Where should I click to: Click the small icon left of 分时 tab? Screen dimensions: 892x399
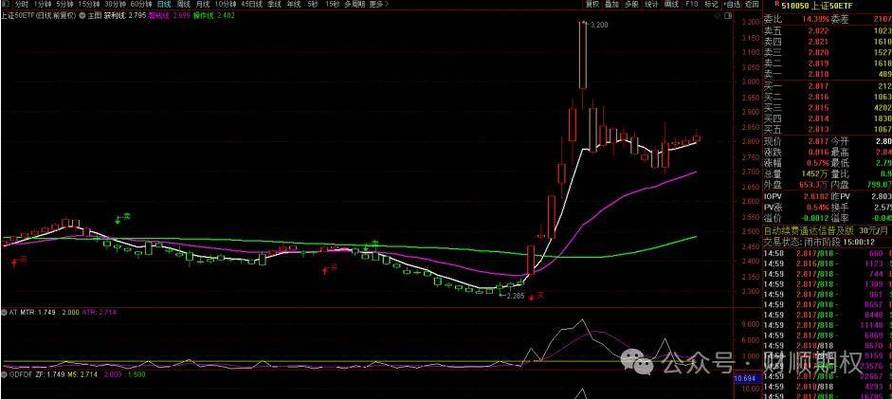[5, 4]
